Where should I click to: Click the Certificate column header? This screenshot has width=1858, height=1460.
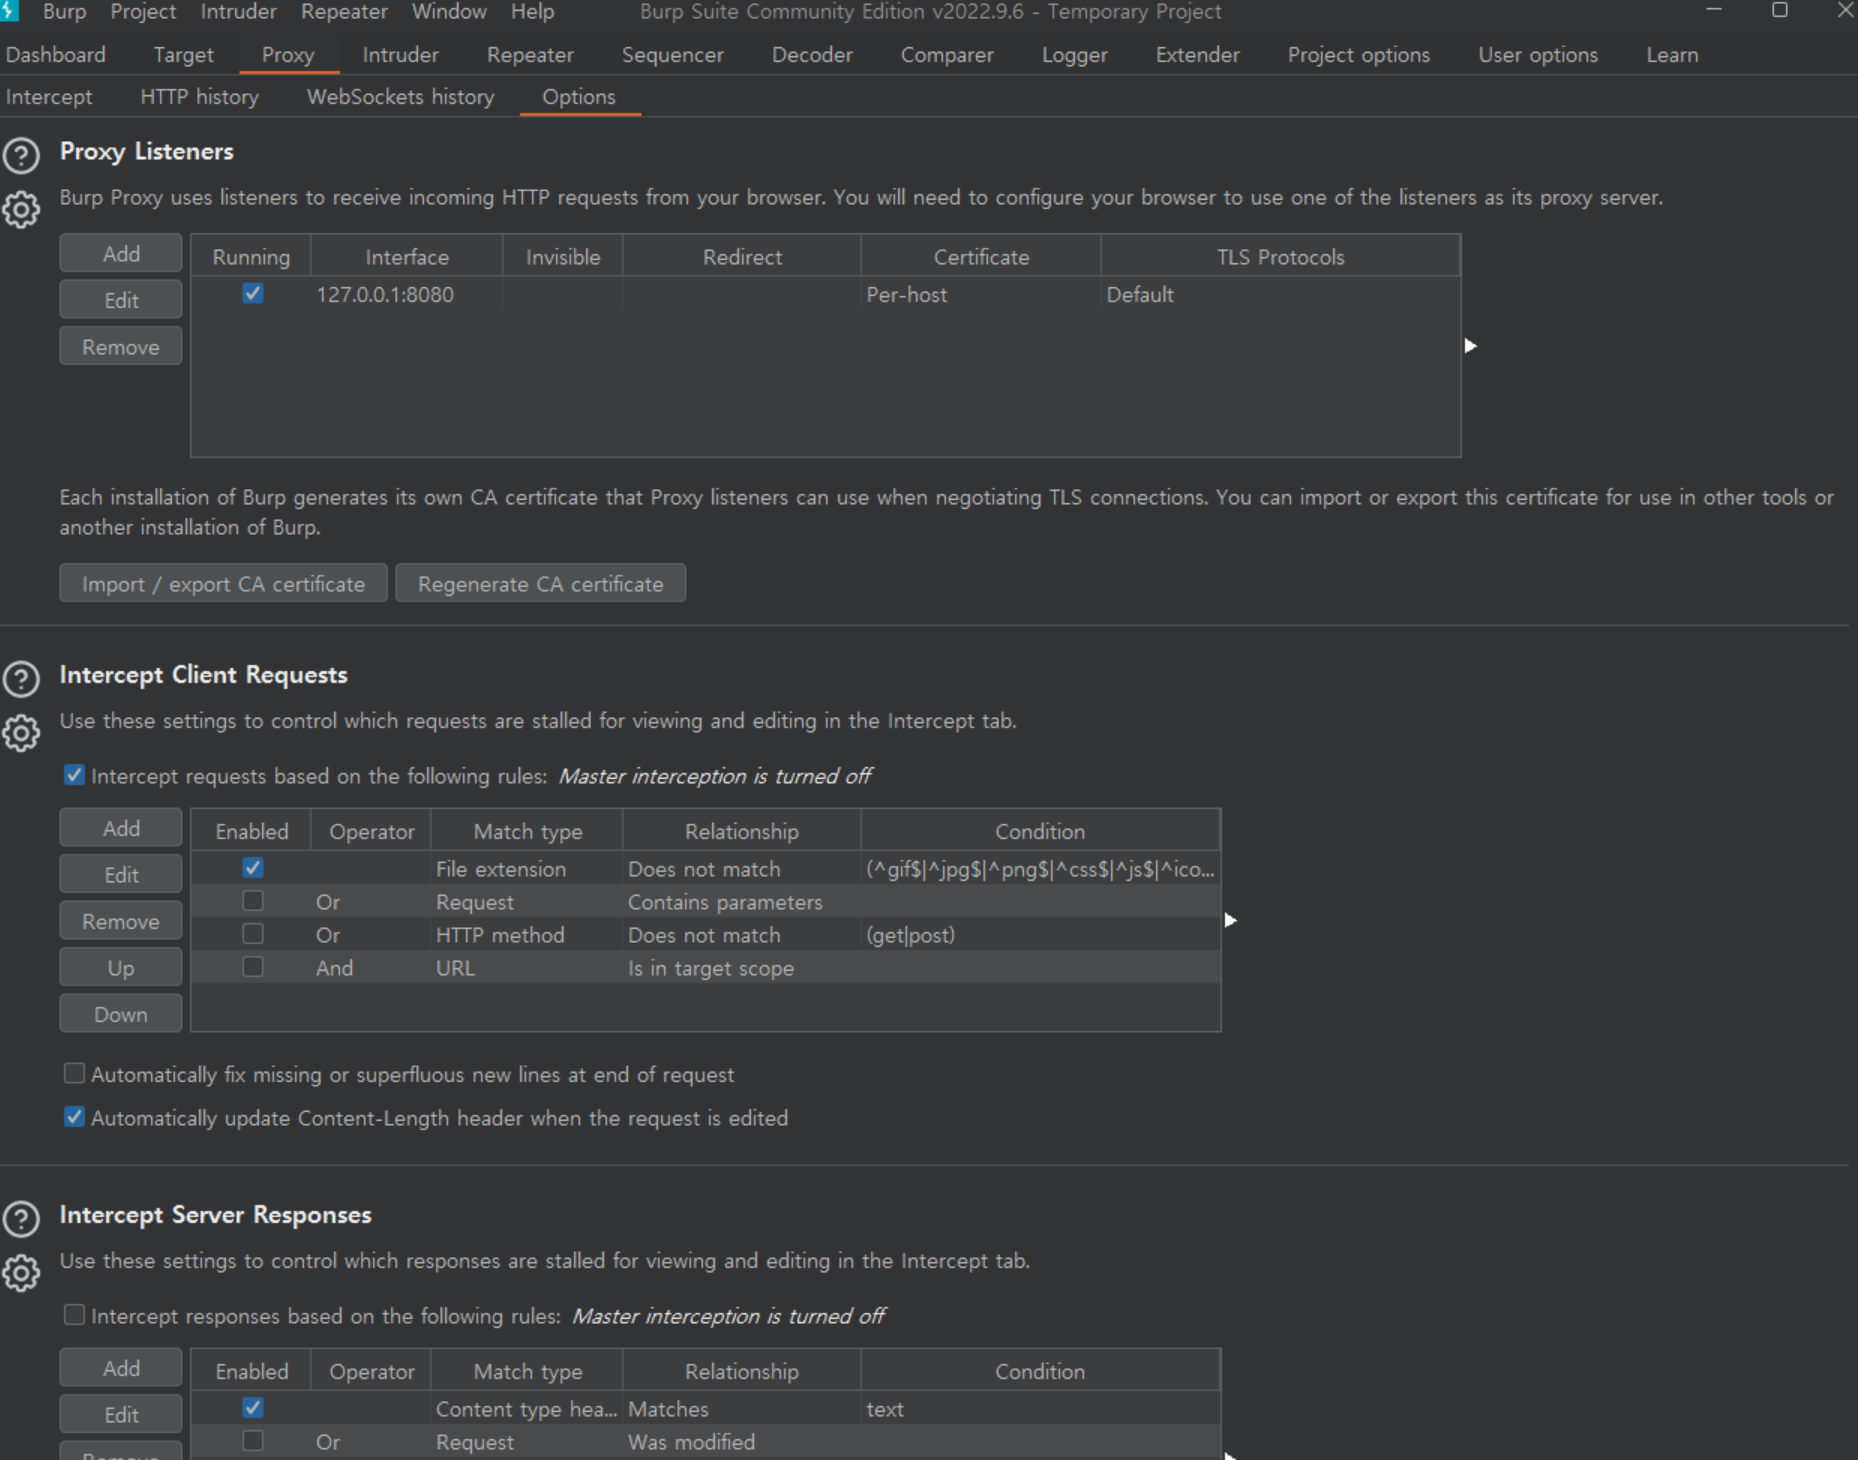[x=981, y=257]
